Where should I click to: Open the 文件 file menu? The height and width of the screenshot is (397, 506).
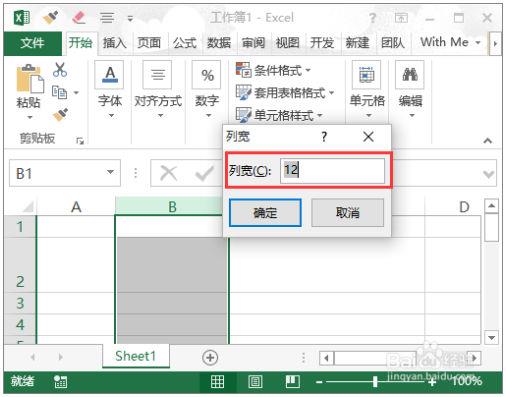coord(32,43)
